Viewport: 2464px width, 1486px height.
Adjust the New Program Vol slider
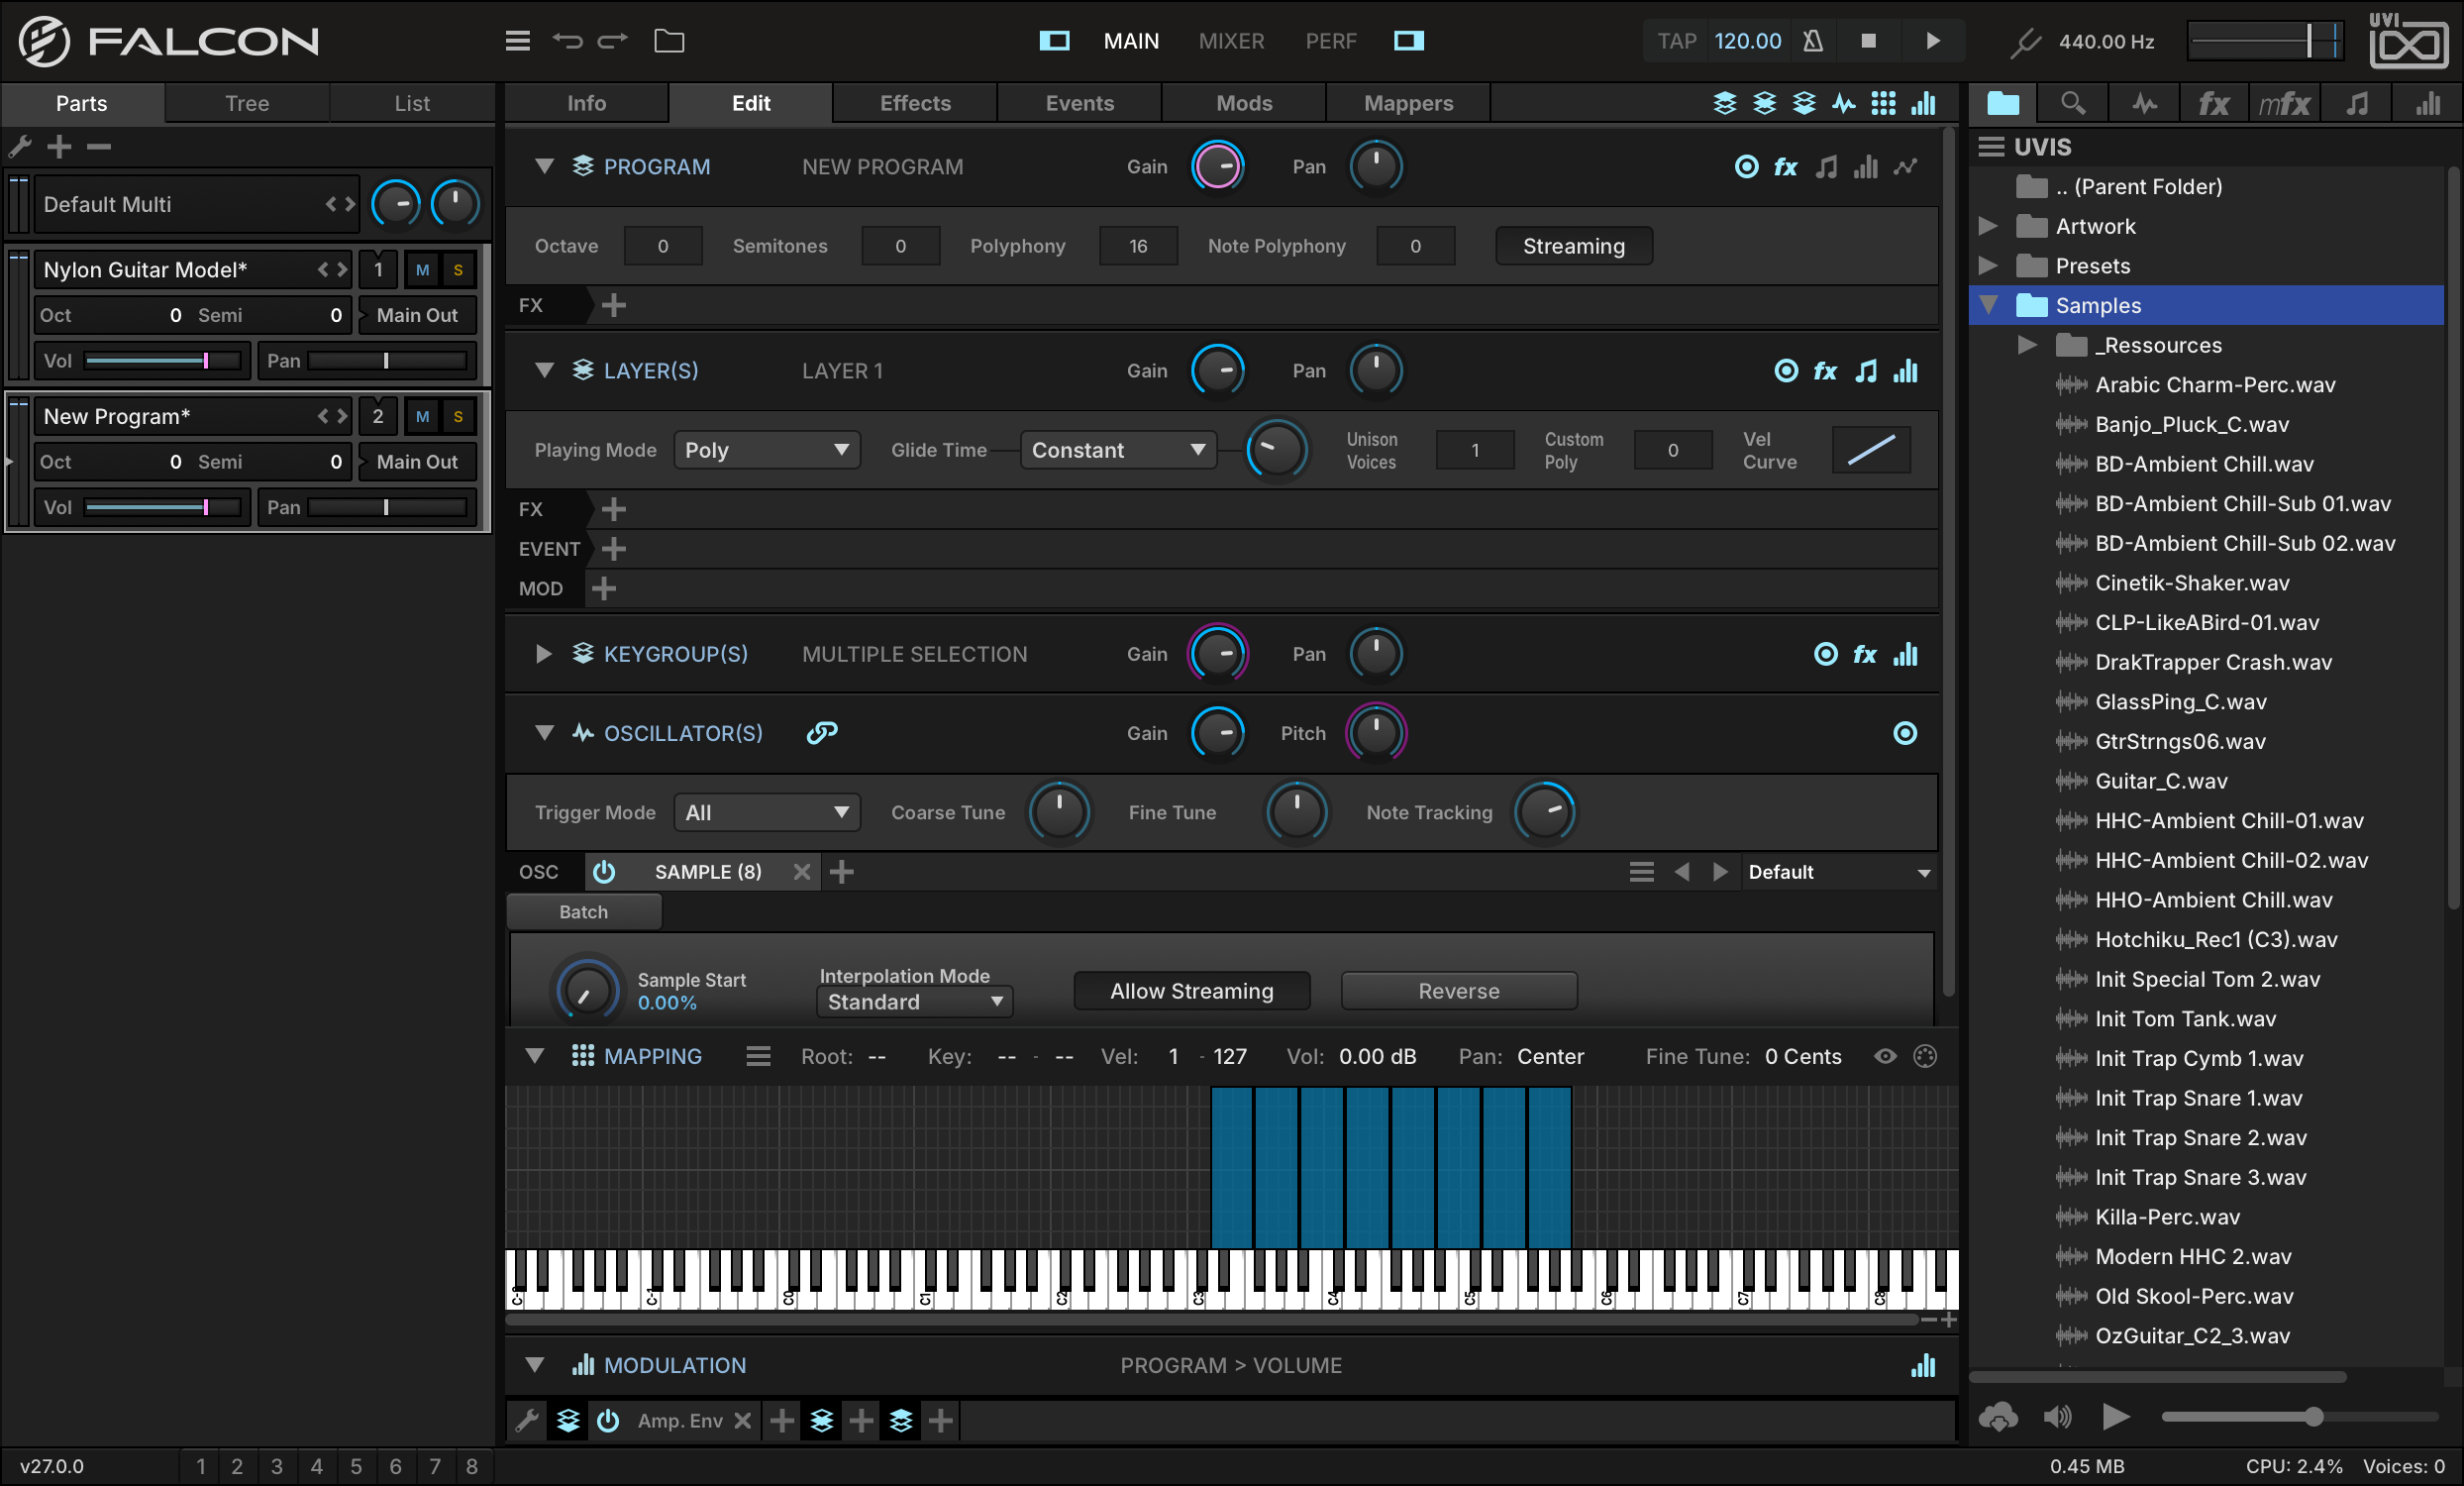tap(165, 507)
